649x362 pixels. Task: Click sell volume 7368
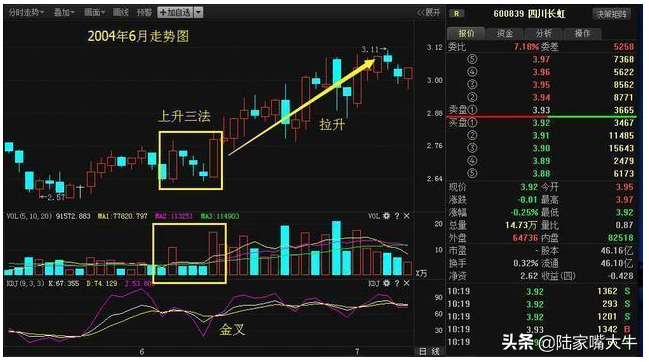tap(623, 59)
